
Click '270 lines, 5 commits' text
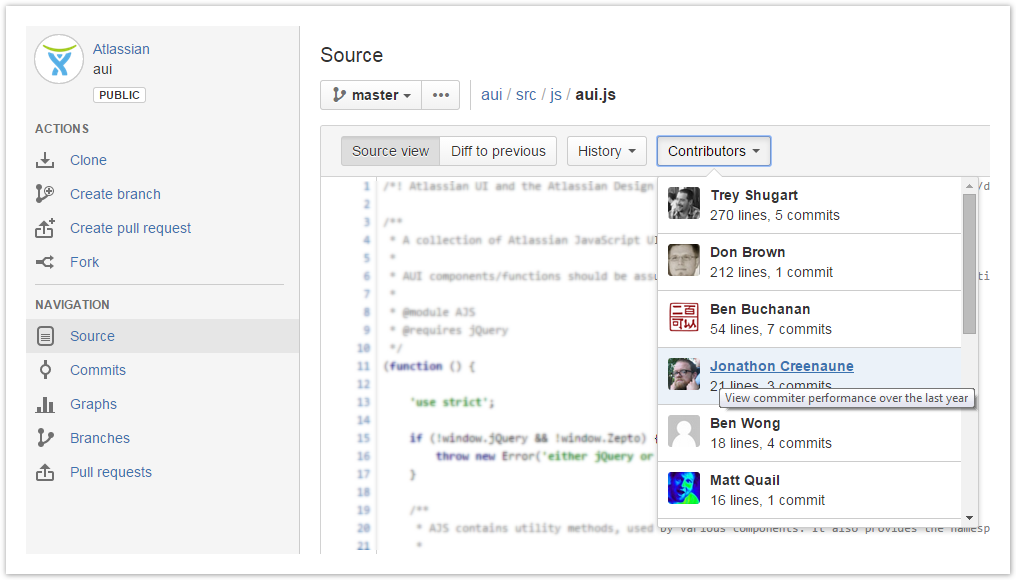pos(774,215)
